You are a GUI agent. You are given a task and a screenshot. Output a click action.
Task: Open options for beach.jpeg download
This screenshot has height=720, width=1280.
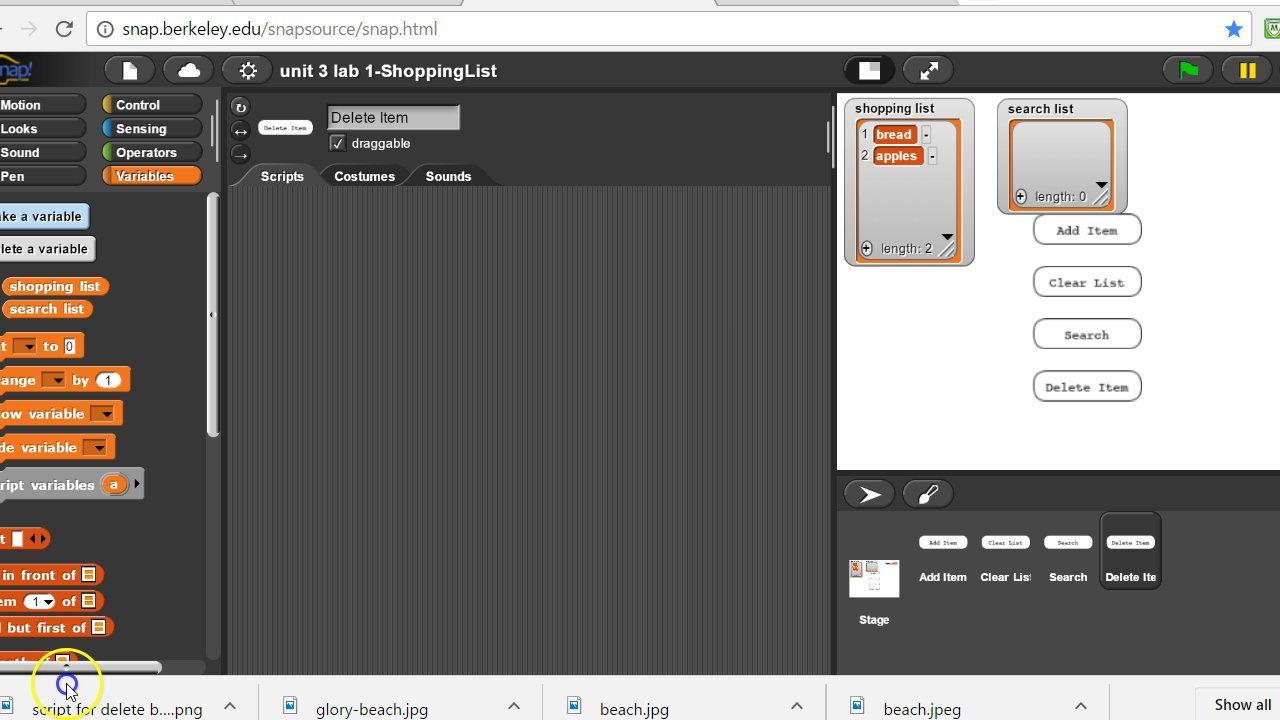(x=1081, y=706)
